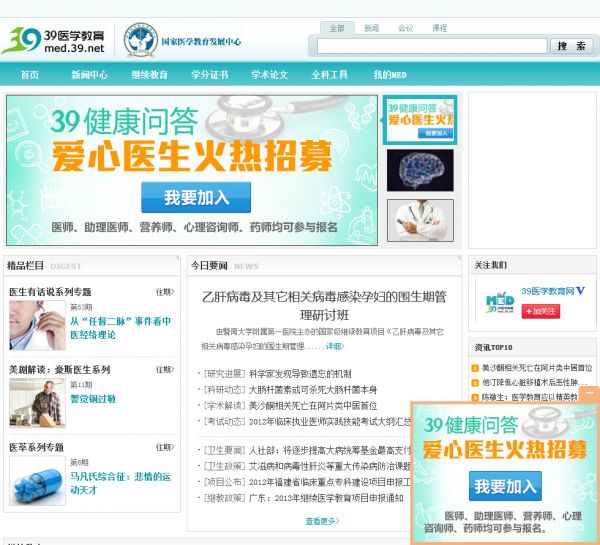Minimize the floating 39健康问答 popup ad
This screenshot has height=545, width=600.
[589, 393]
